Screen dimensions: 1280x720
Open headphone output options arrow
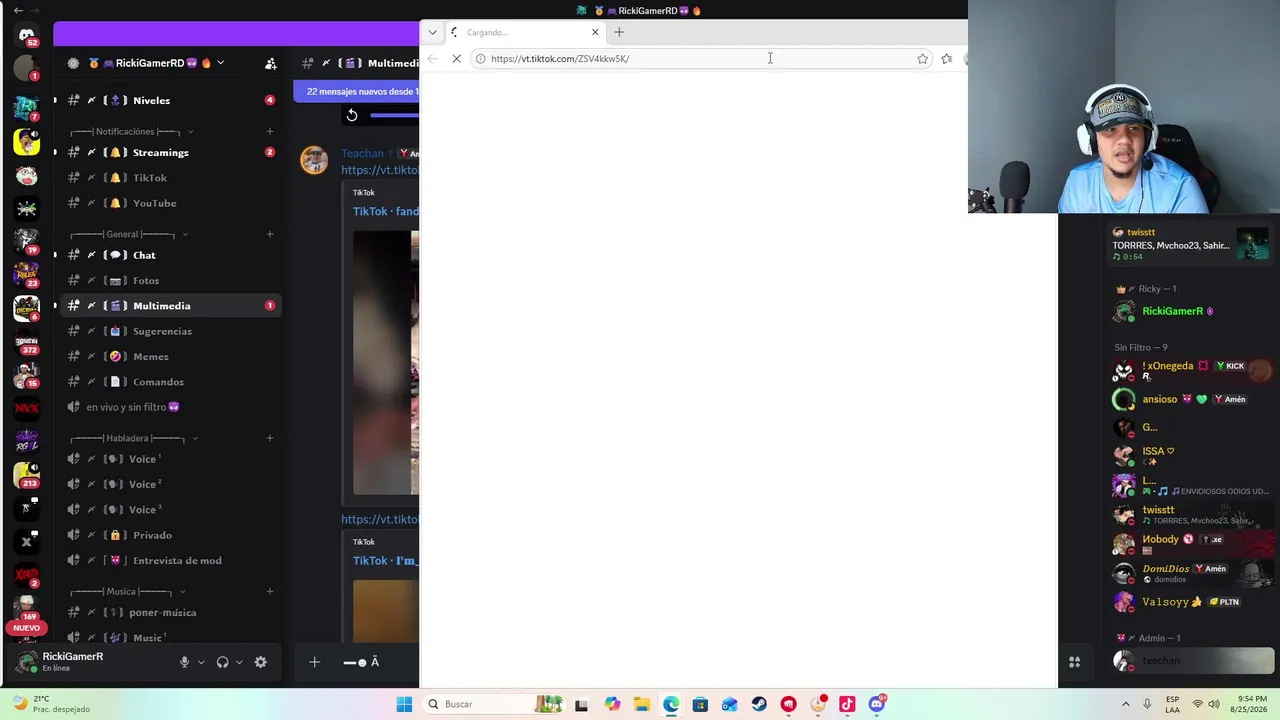tap(239, 662)
